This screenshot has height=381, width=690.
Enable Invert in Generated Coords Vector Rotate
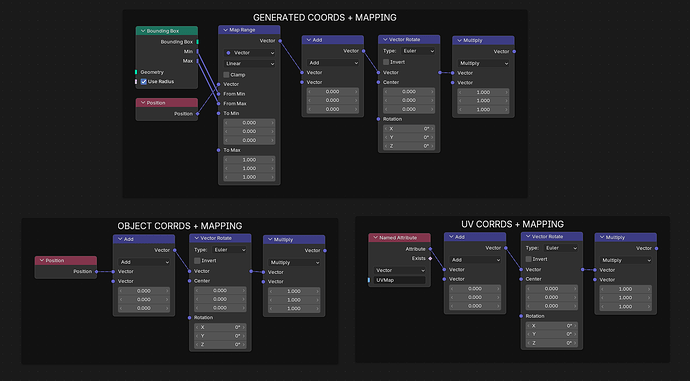click(x=386, y=62)
